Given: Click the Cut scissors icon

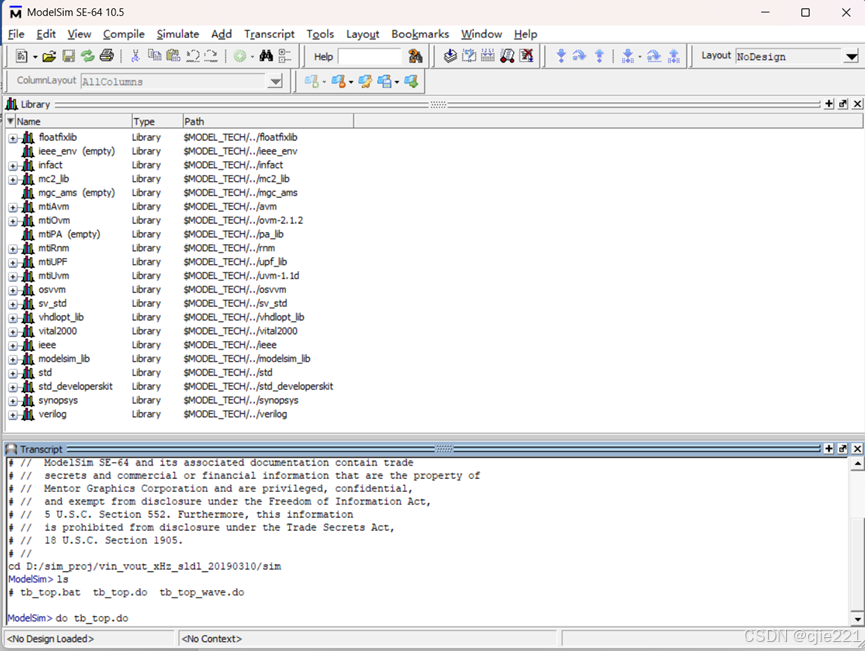Looking at the screenshot, I should pos(135,56).
